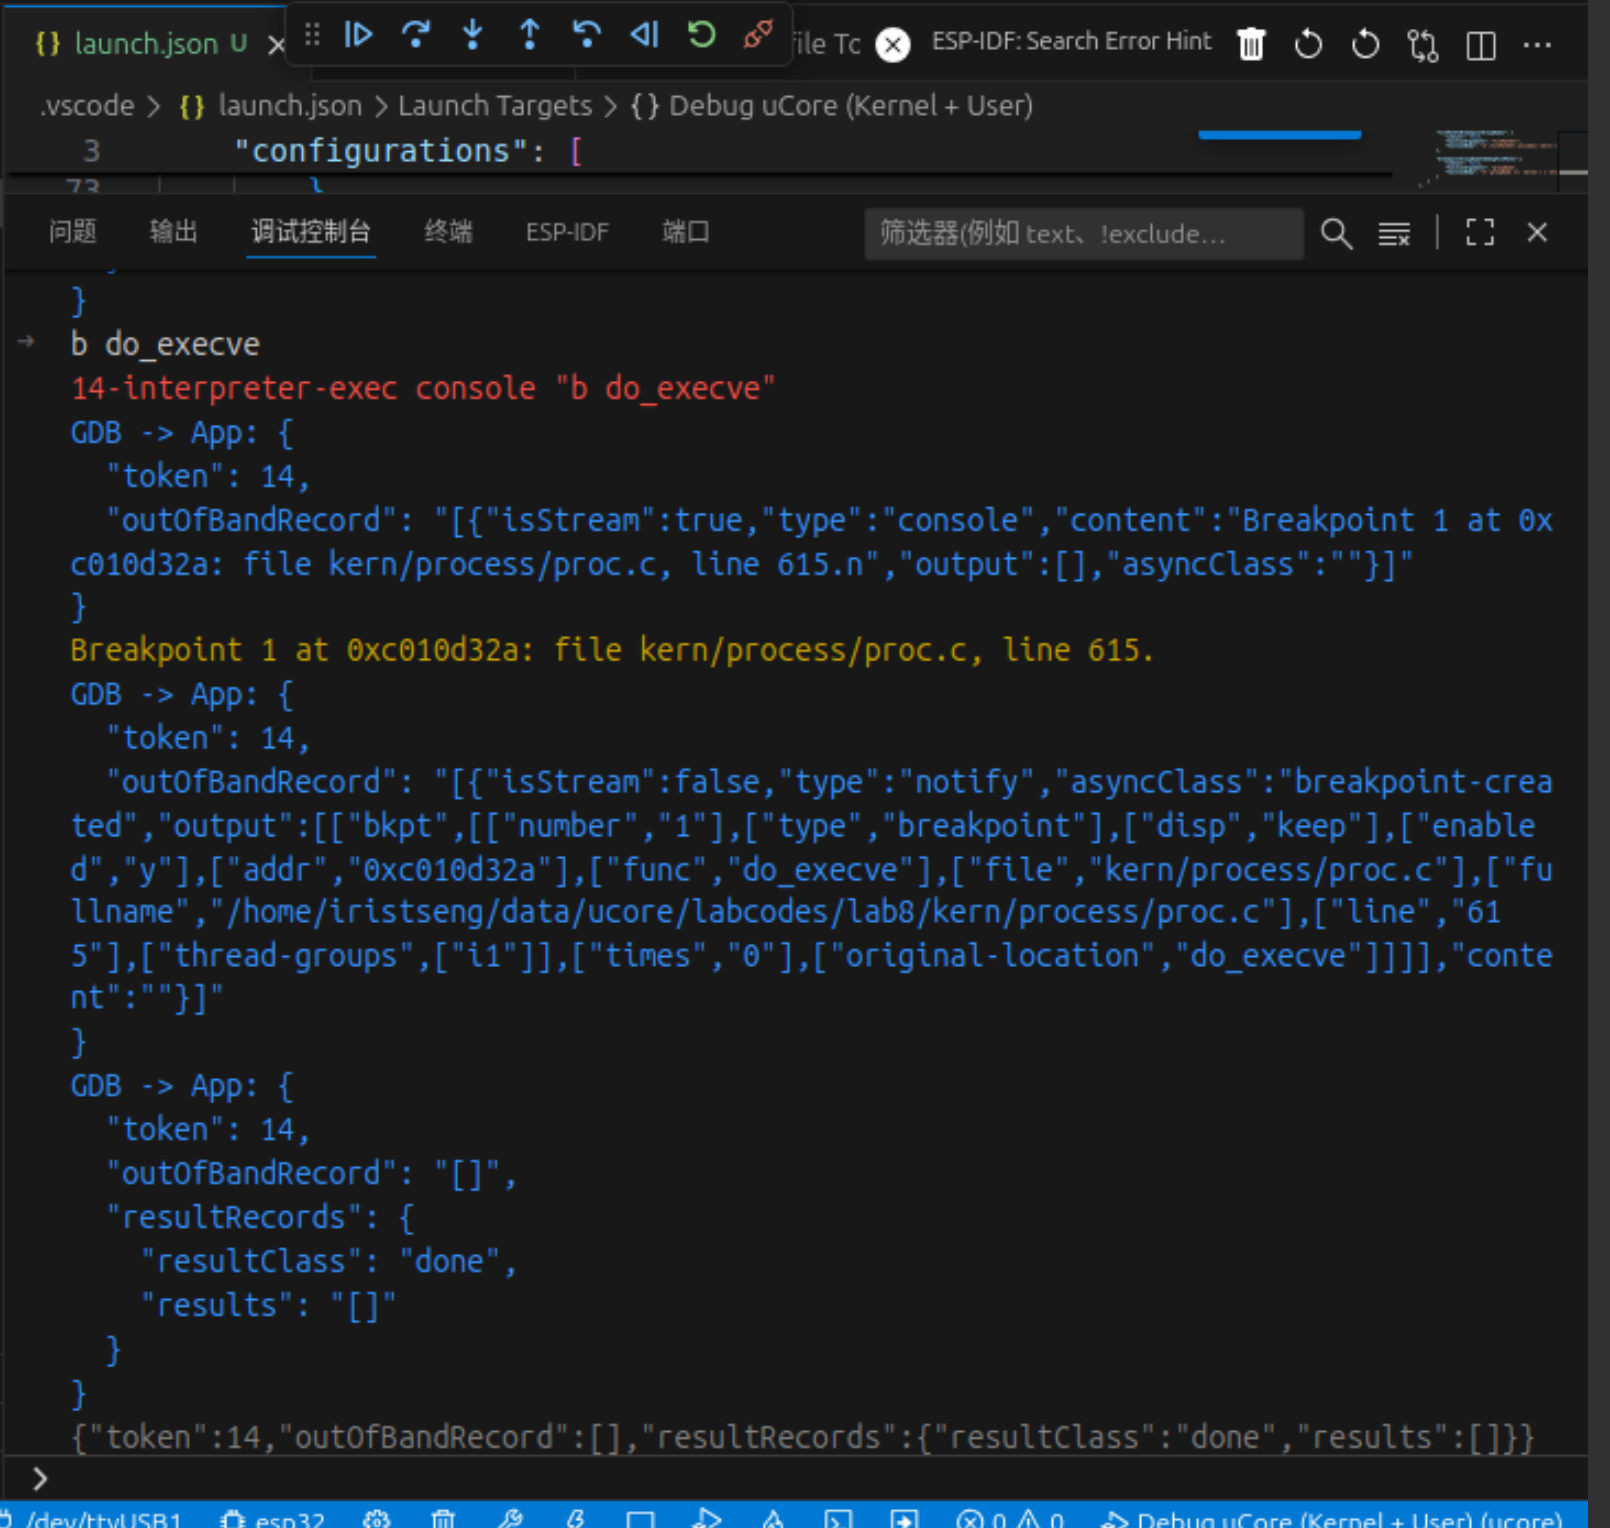Switch to the 终端 panel tab
Image resolution: width=1610 pixels, height=1528 pixels.
tap(448, 232)
